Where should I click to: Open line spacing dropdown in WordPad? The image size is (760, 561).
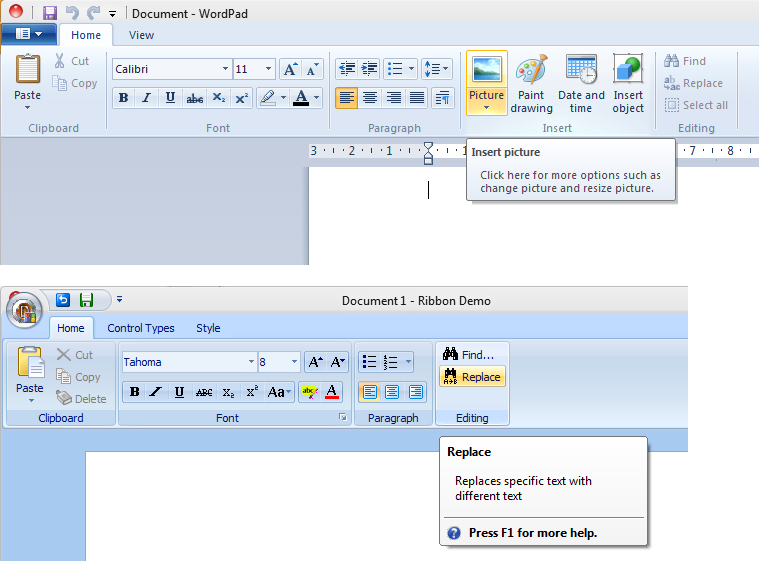(x=445, y=69)
